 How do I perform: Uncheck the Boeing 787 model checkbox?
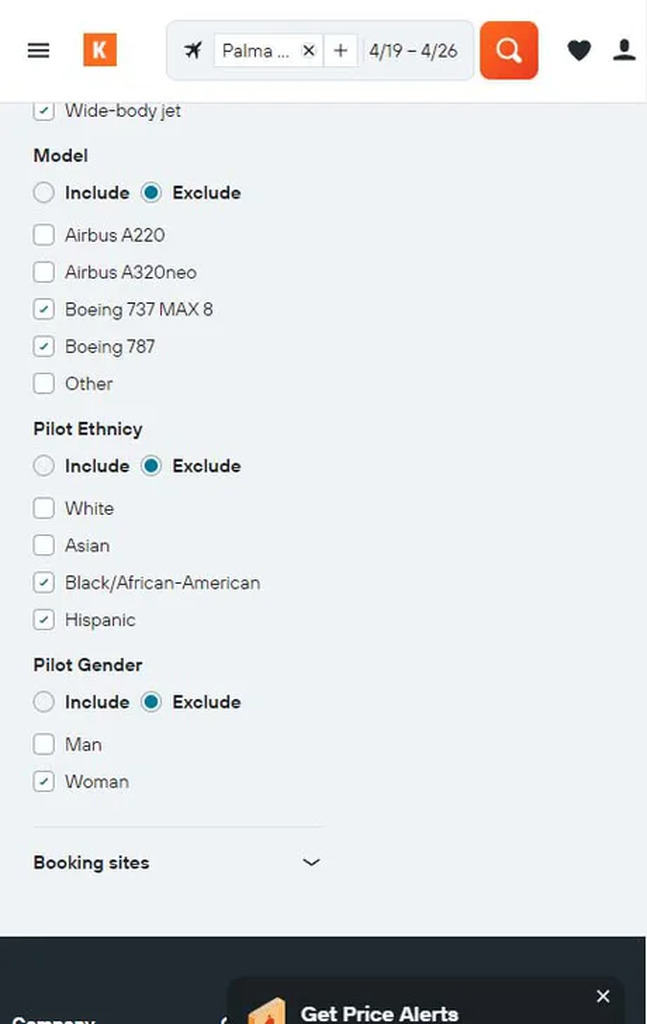coord(44,346)
